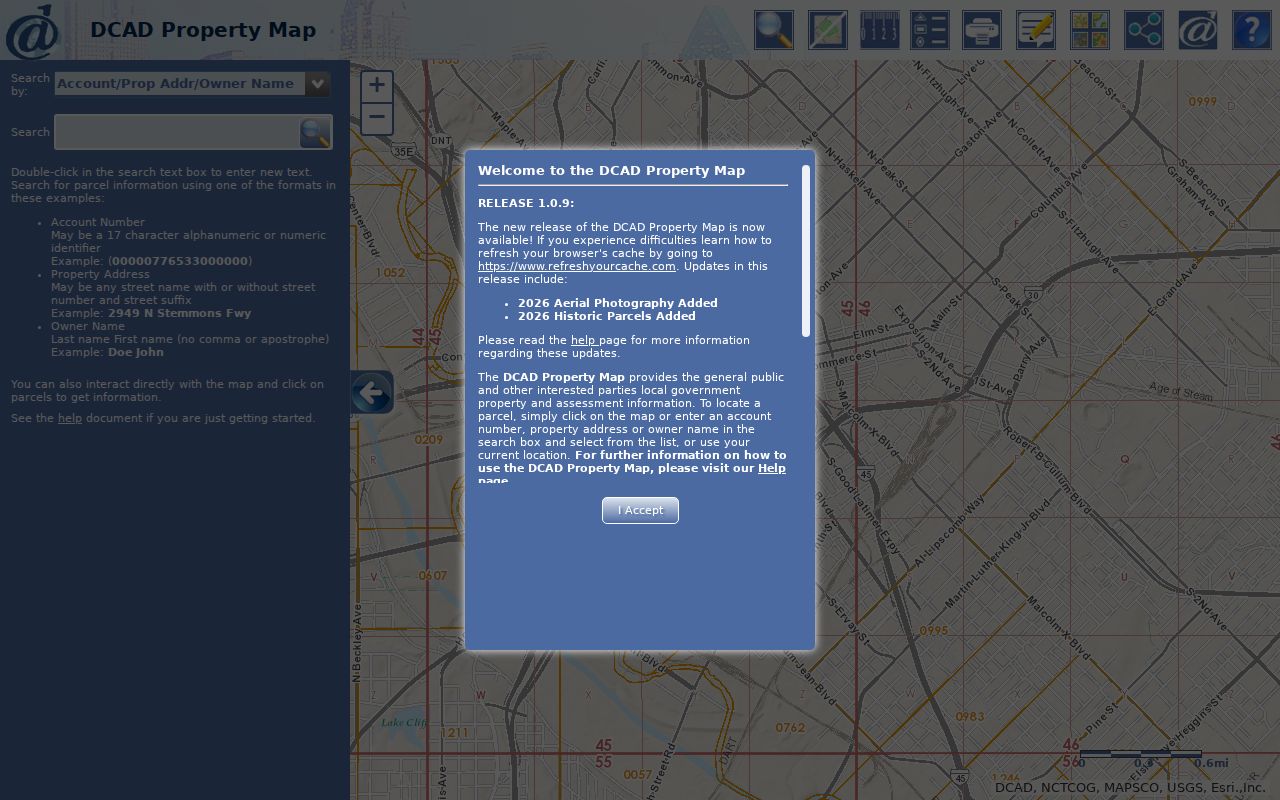Open the magnifier search tool in toolbar
The image size is (1280, 800).
[x=774, y=30]
